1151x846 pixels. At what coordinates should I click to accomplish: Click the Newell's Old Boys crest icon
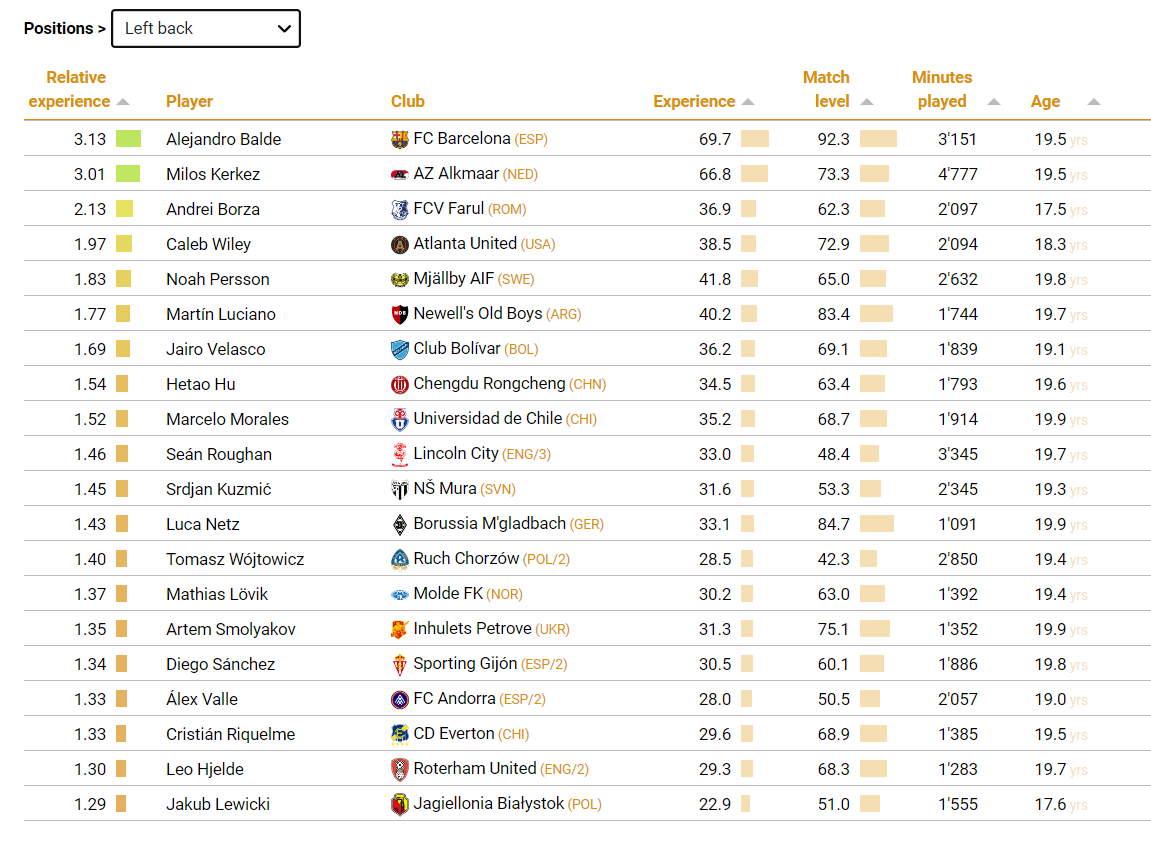coord(400,315)
